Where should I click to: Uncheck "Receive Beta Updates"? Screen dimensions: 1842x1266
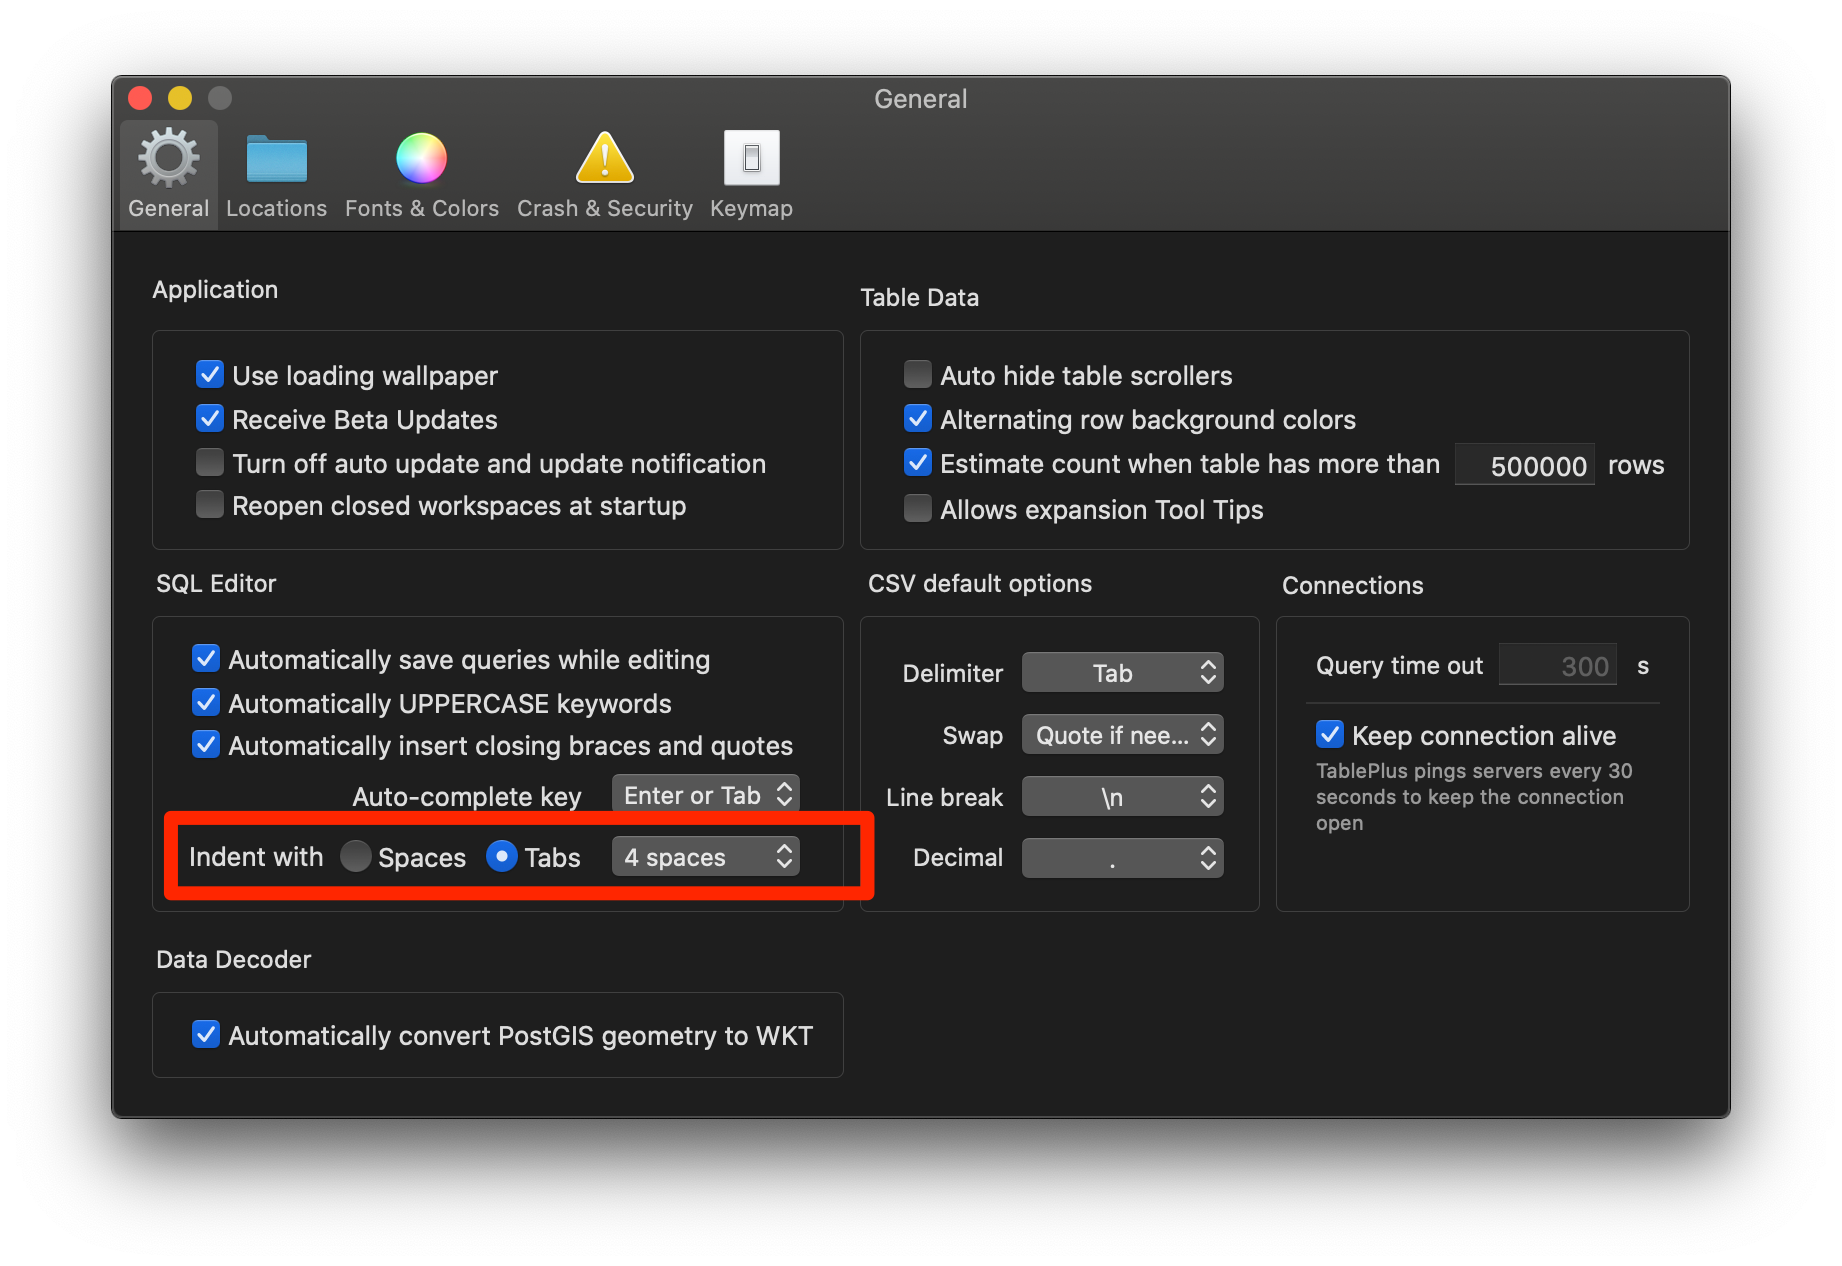tap(210, 418)
